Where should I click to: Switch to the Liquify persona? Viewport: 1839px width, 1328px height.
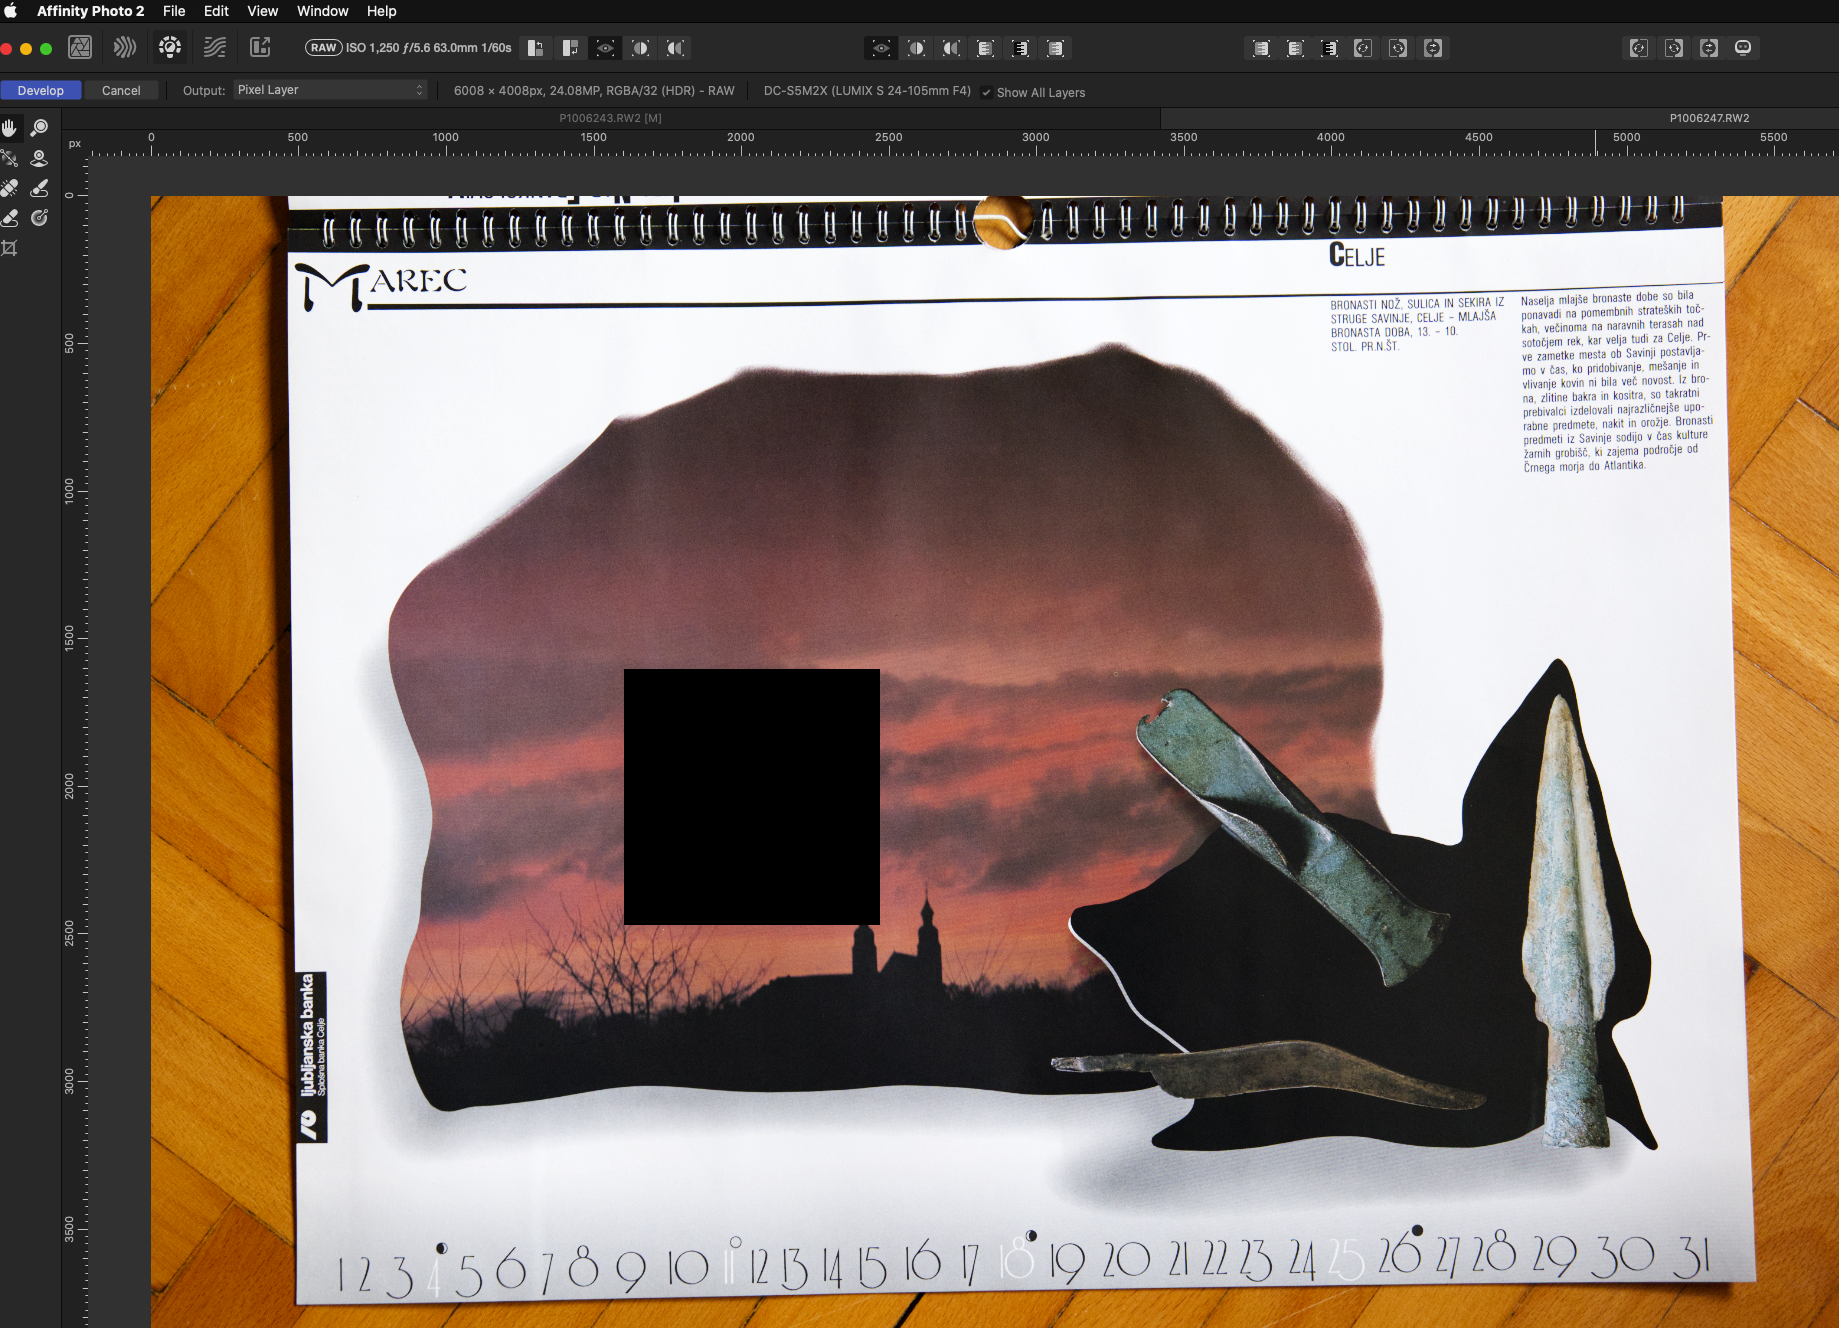(x=125, y=47)
